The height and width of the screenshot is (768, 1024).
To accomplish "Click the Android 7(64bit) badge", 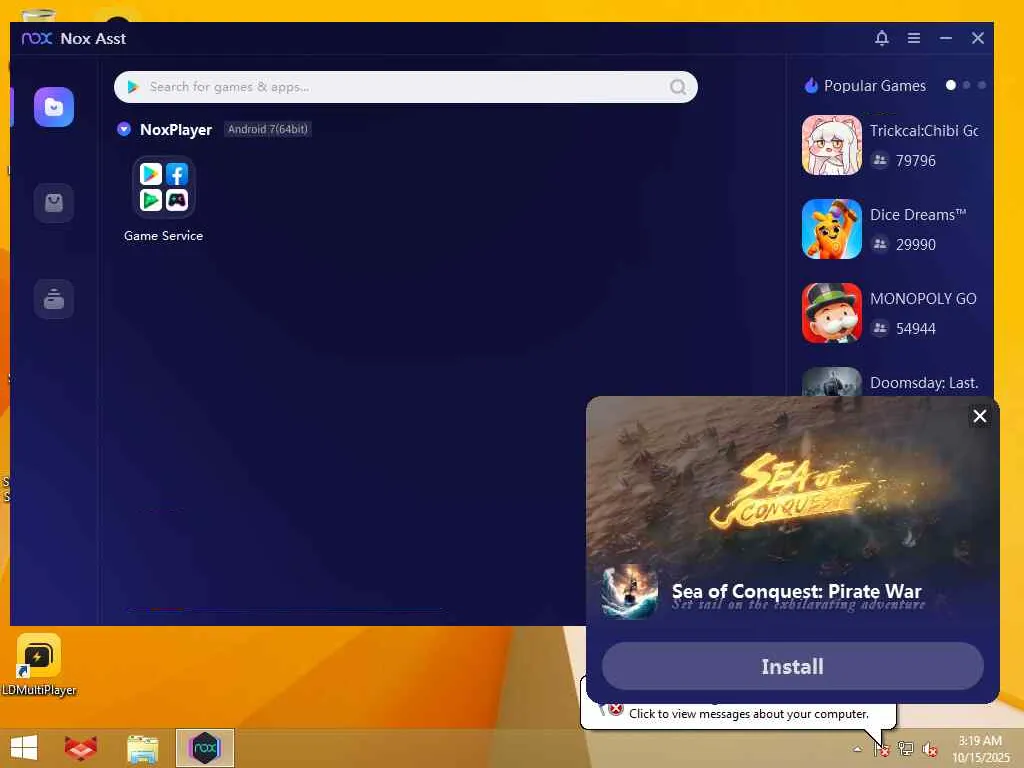I will pos(267,129).
